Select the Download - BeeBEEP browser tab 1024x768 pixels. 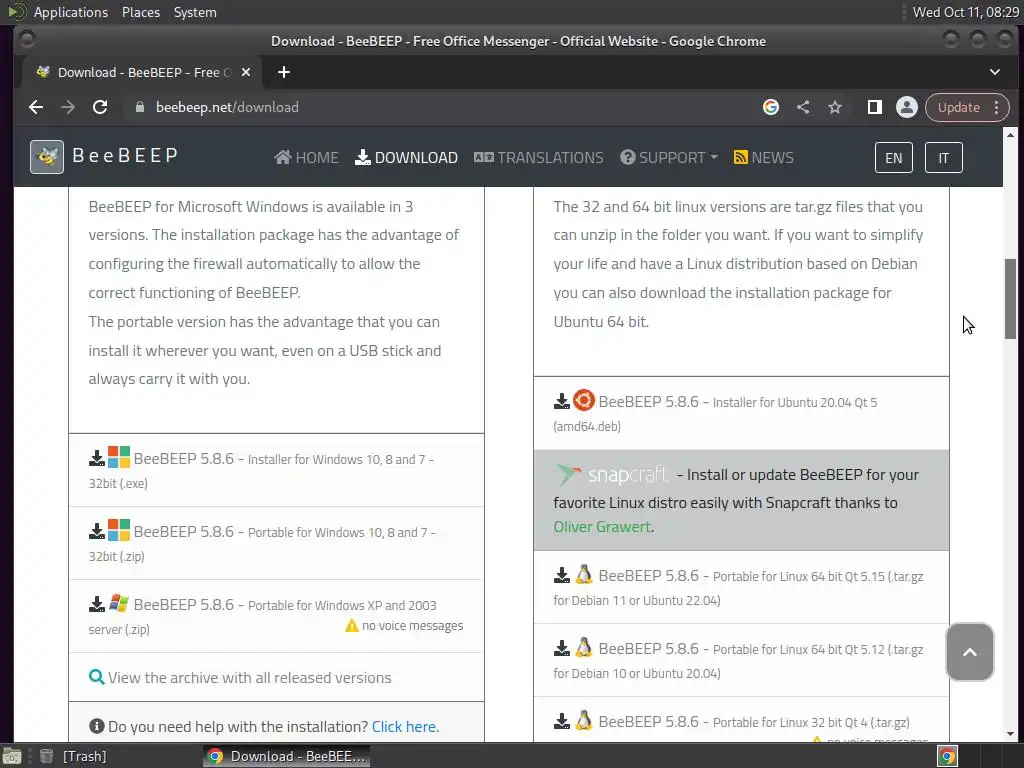[x=144, y=72]
